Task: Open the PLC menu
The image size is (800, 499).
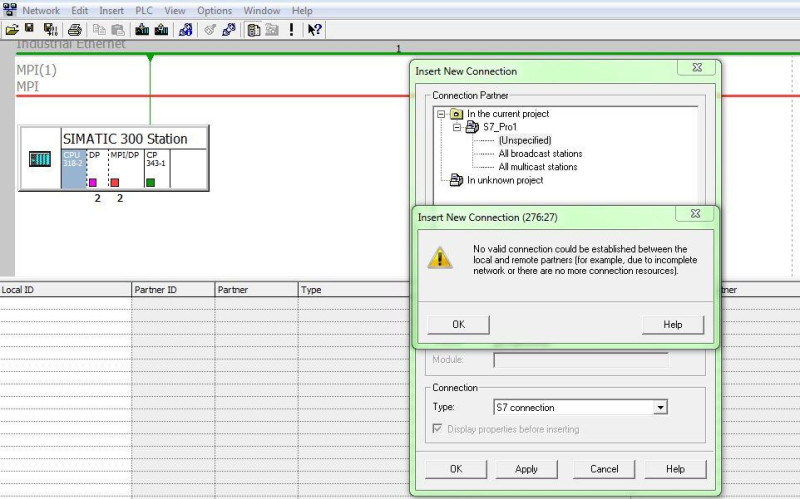Action: (x=144, y=10)
